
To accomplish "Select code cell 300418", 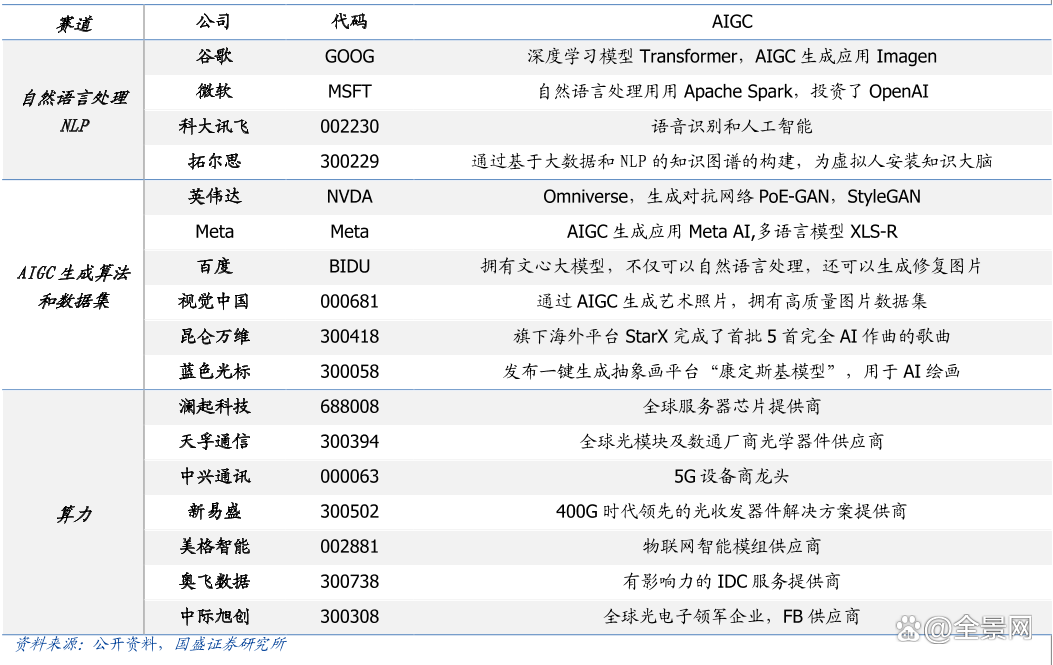I will pyautogui.click(x=349, y=337).
